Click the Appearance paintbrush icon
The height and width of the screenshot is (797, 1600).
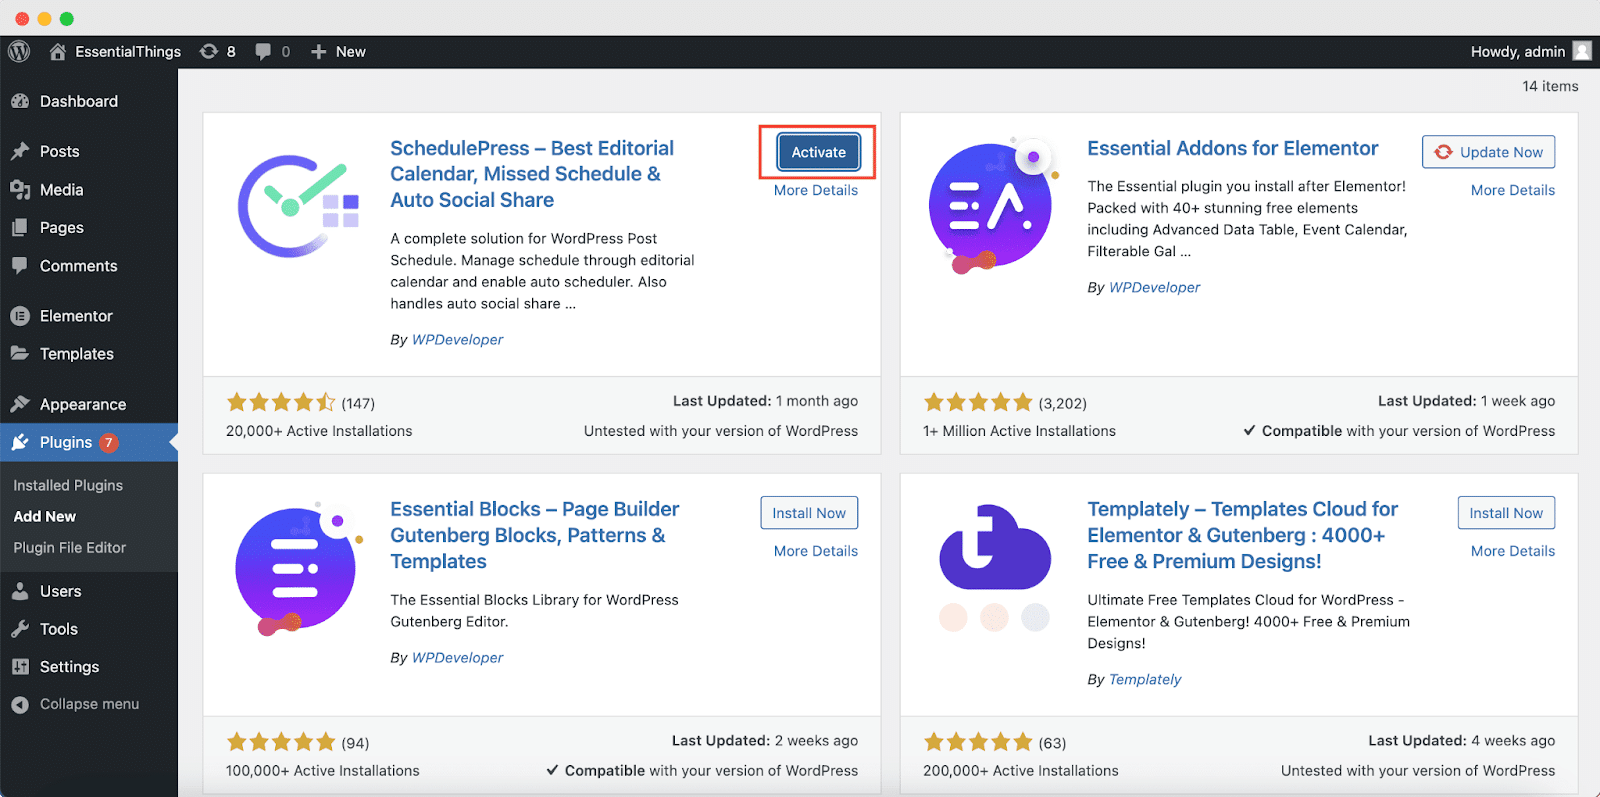click(x=20, y=404)
